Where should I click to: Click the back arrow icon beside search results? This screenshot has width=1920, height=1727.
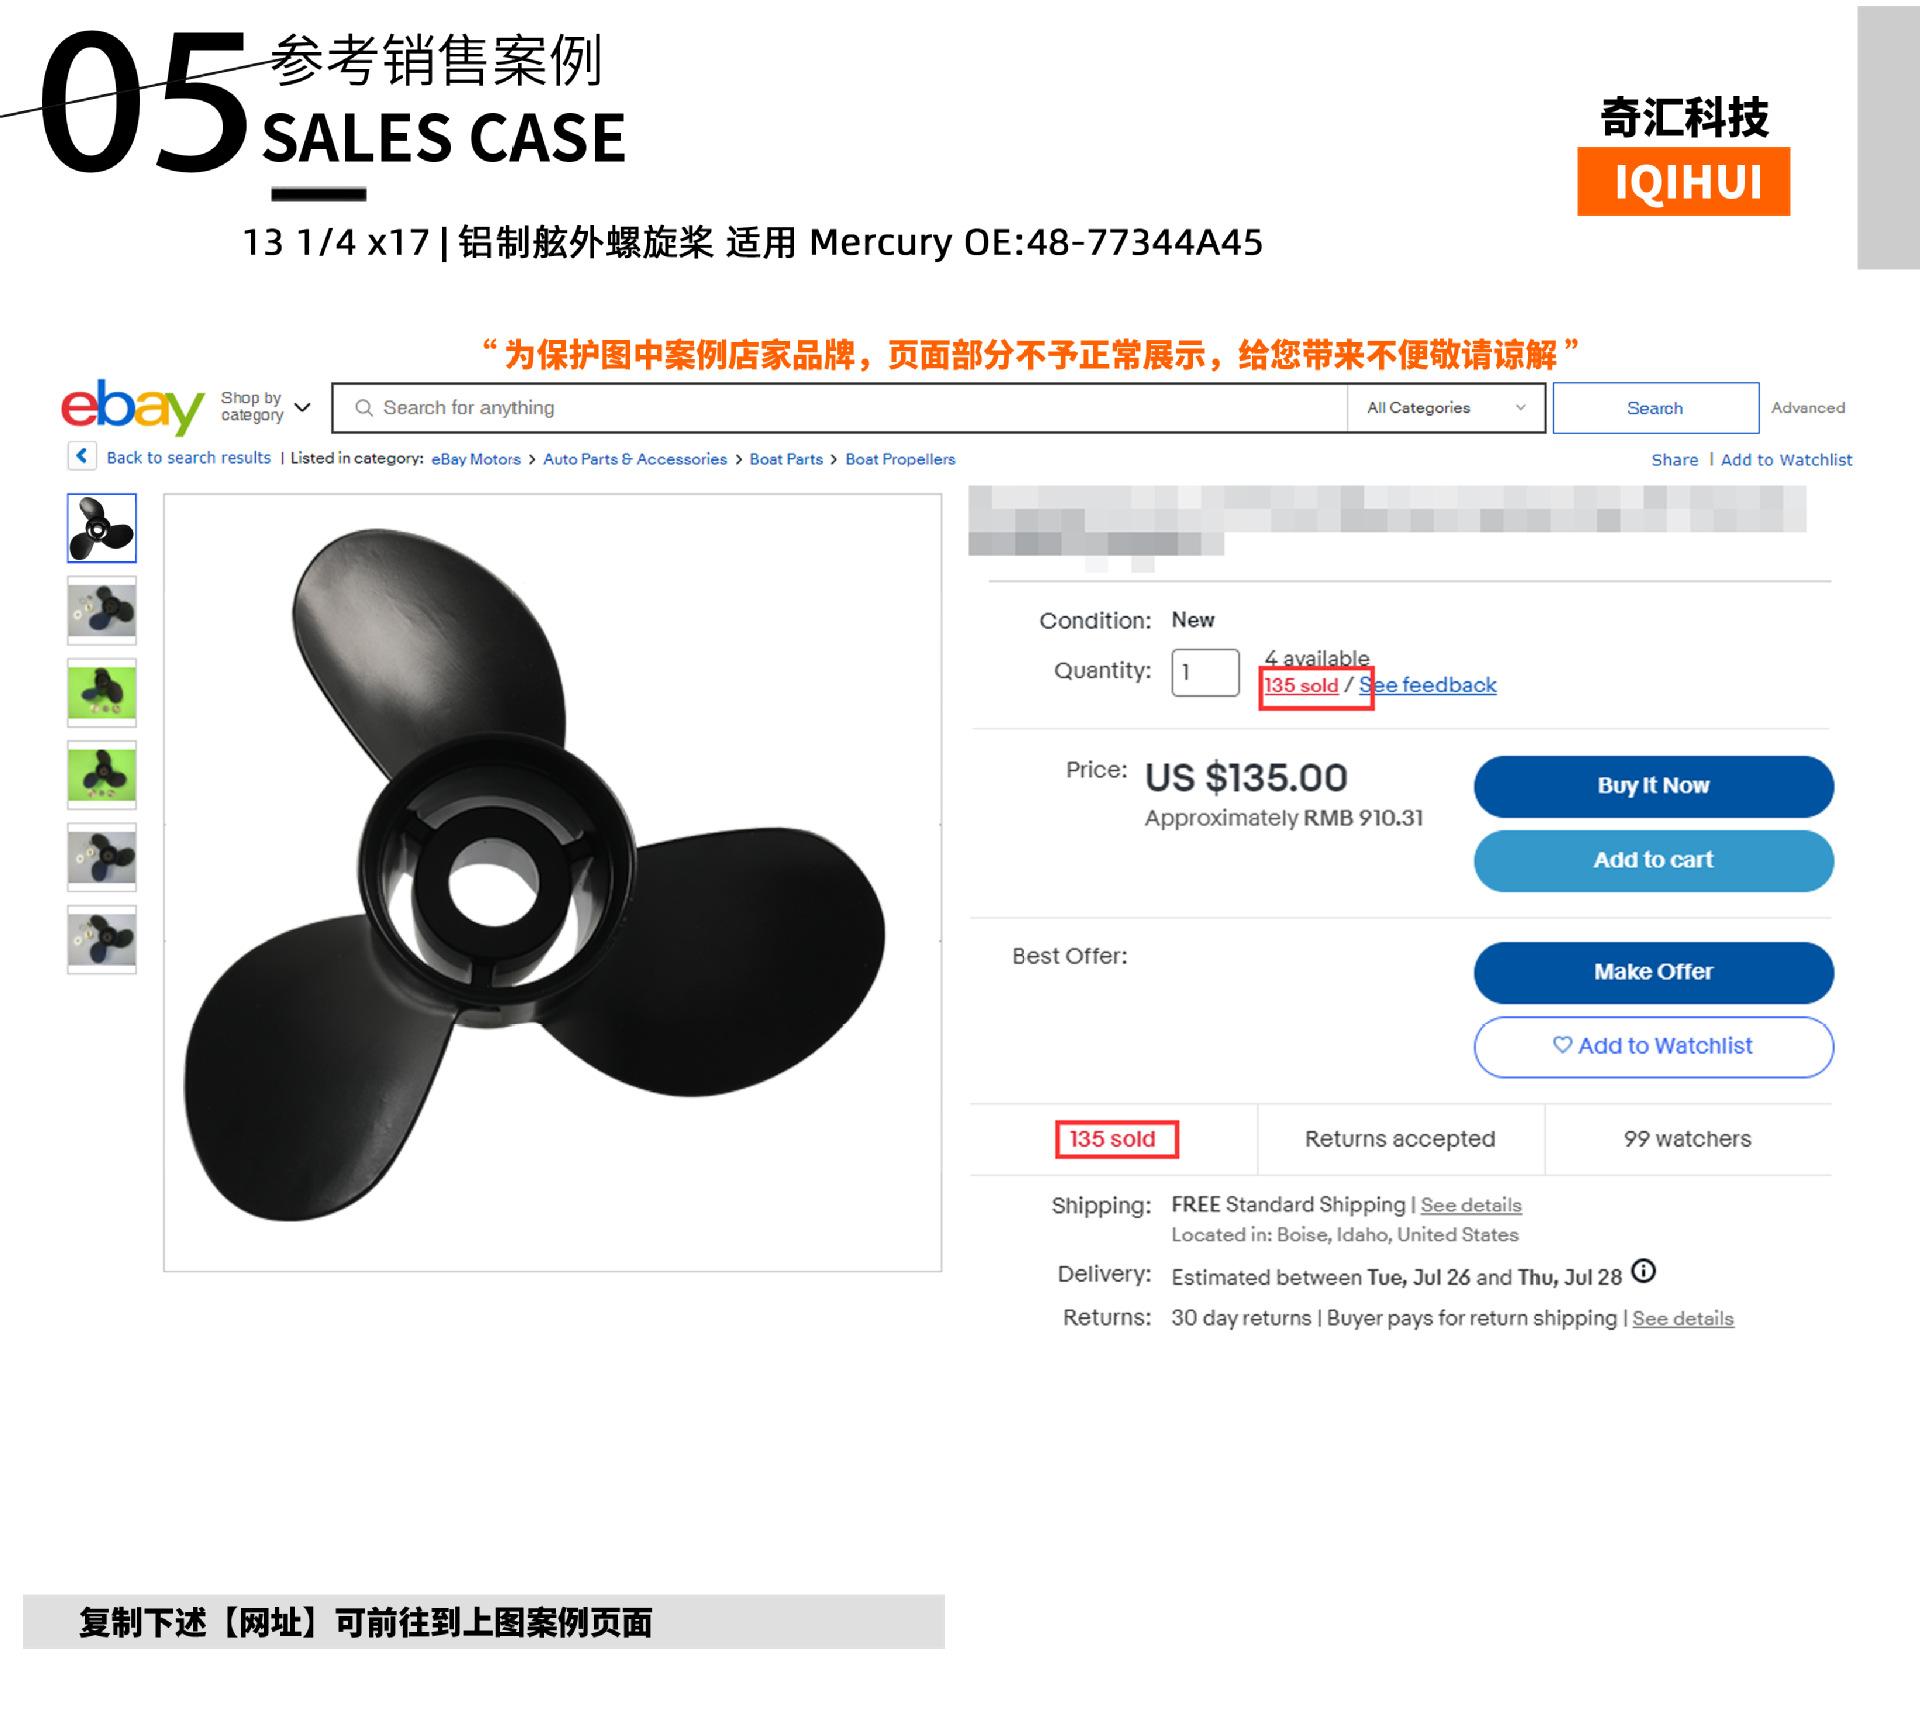[x=82, y=456]
